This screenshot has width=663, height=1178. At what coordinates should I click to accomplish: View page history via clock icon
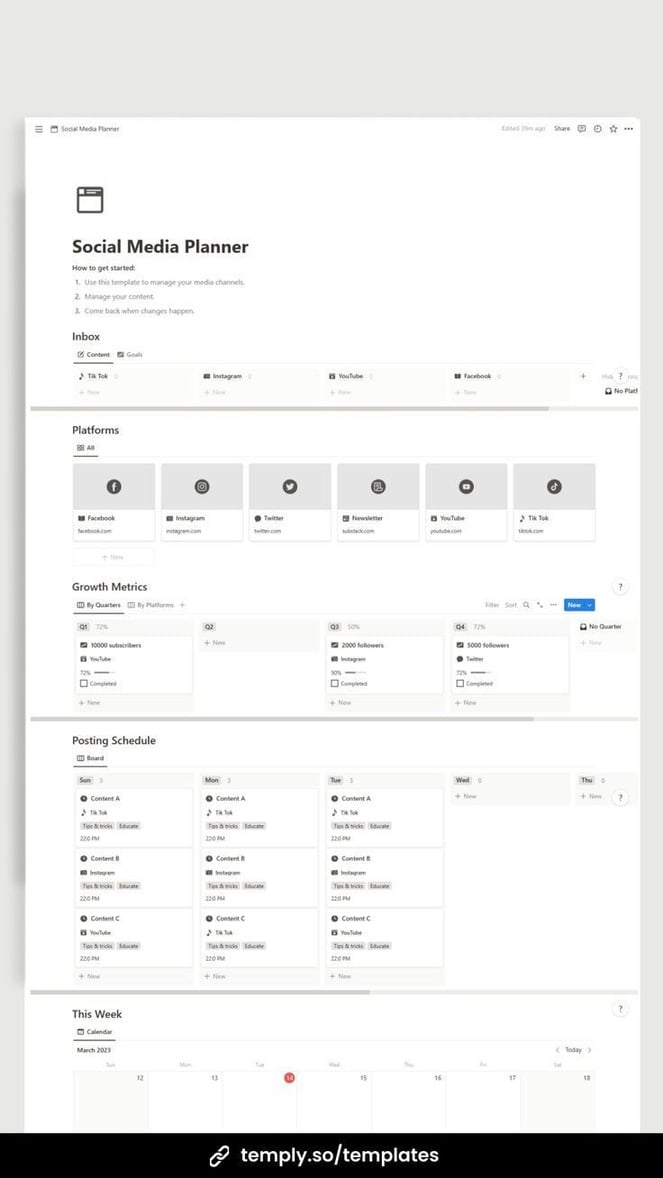point(597,129)
